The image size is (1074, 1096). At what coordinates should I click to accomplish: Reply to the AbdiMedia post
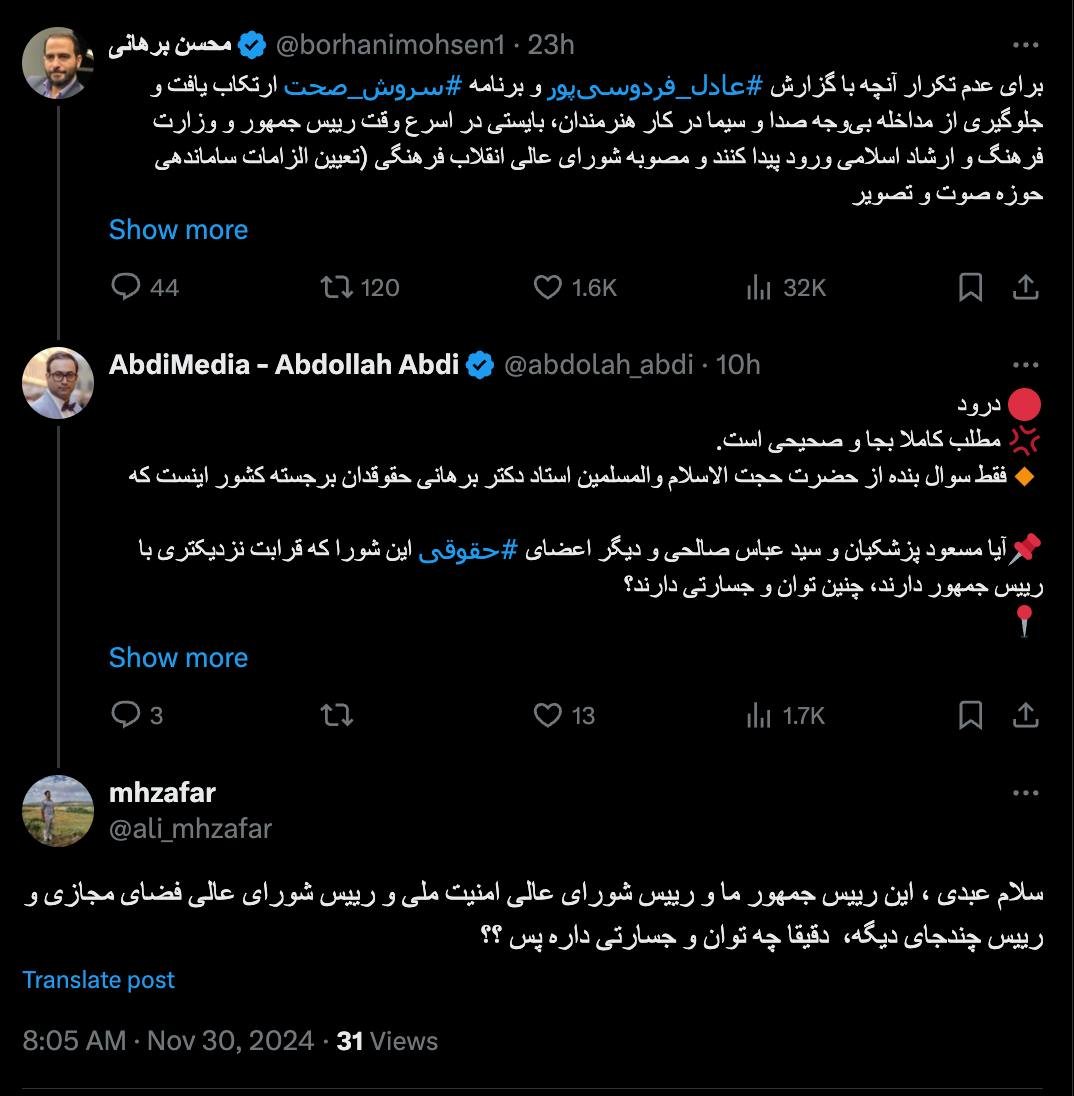coord(126,715)
